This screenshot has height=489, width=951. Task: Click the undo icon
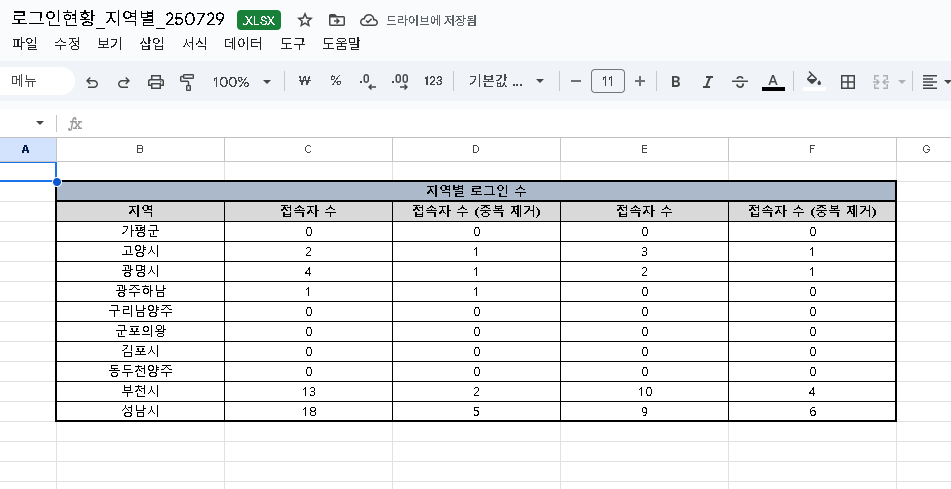tap(92, 82)
